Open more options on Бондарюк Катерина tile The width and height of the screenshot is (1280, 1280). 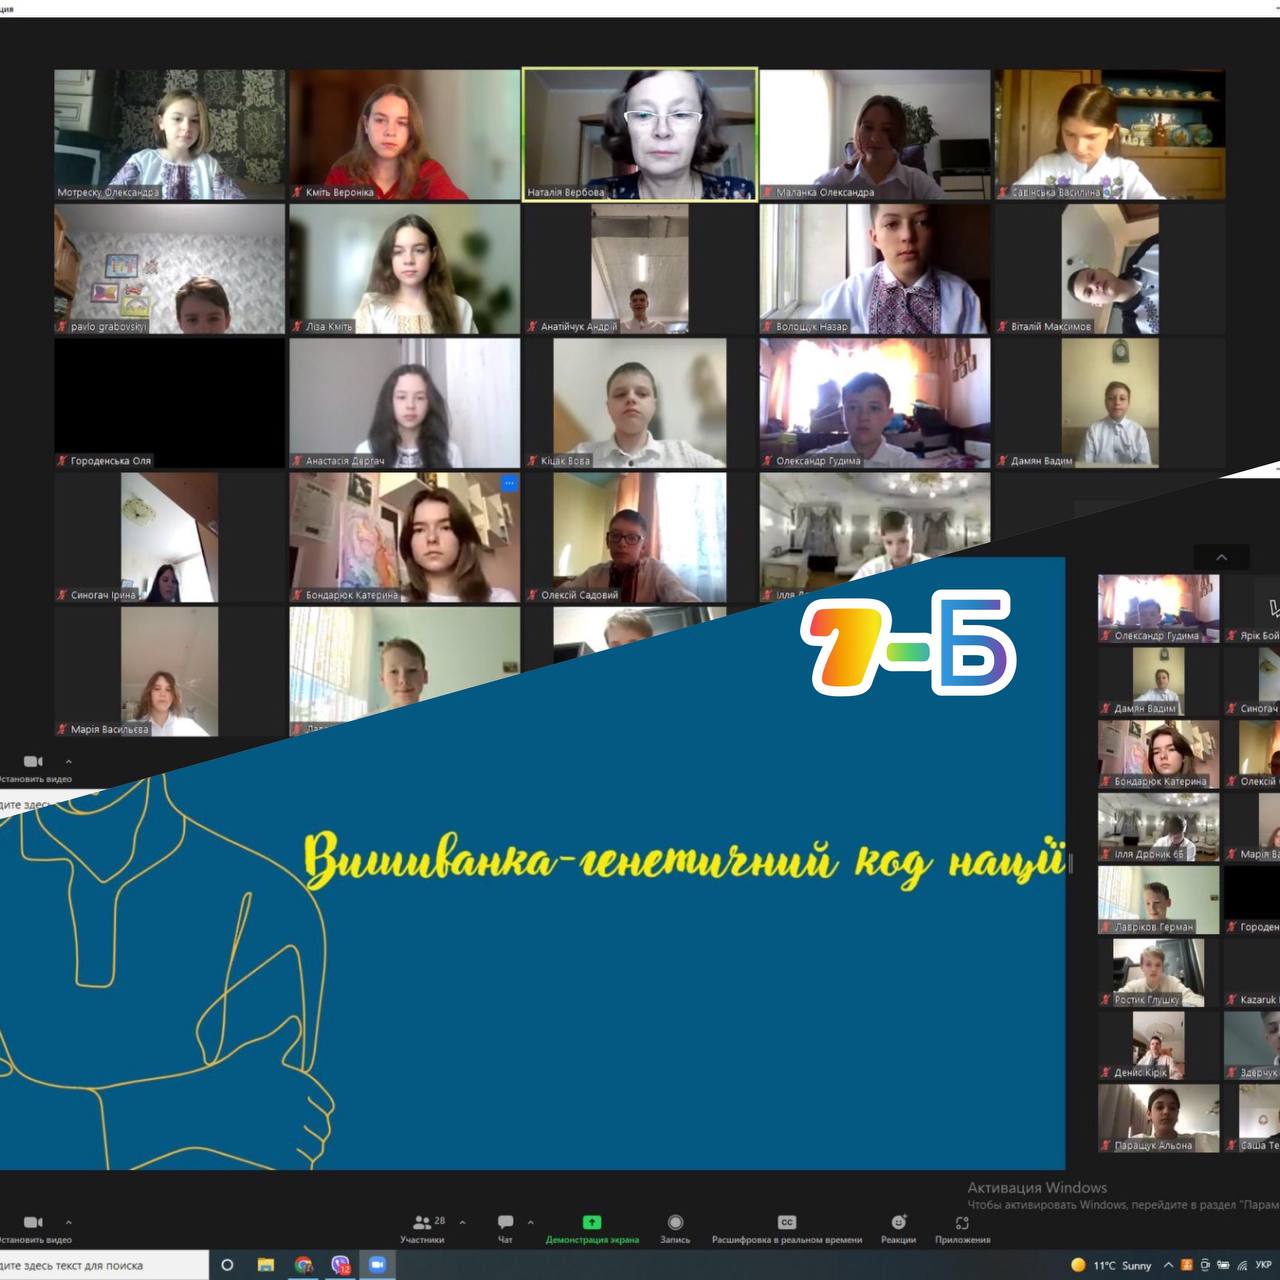pos(509,484)
